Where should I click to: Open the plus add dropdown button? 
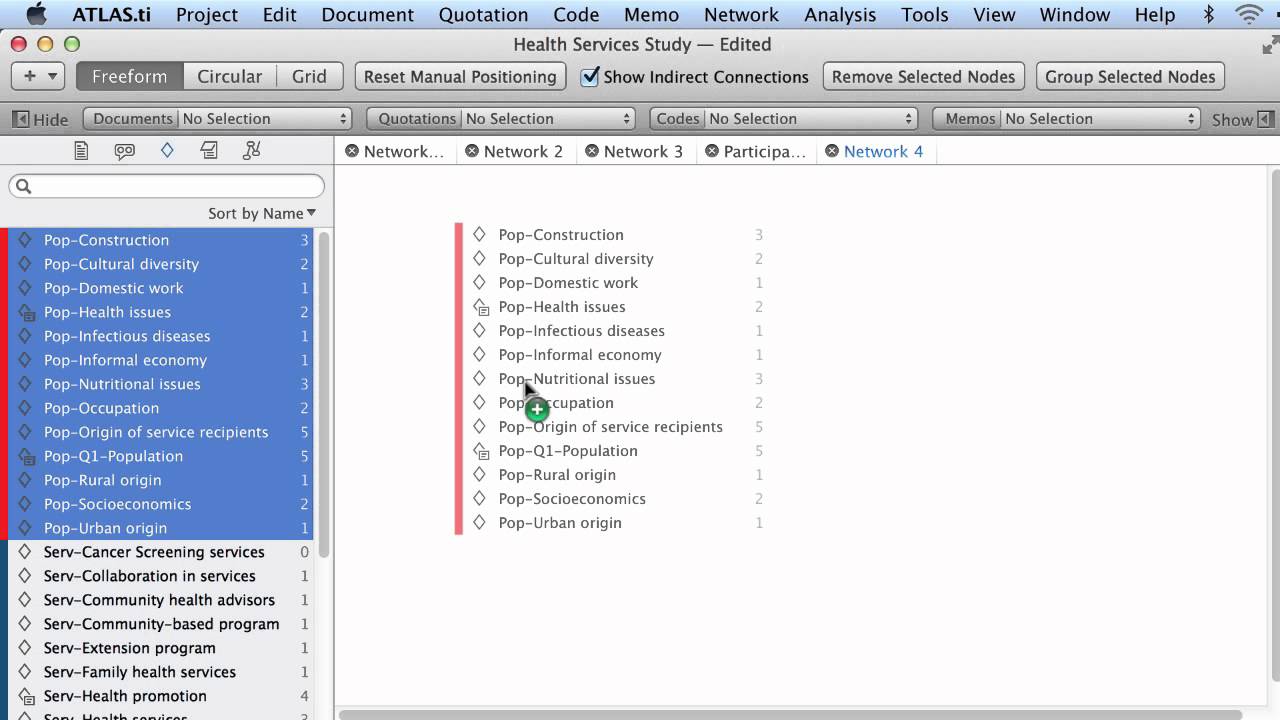pyautogui.click(x=38, y=76)
